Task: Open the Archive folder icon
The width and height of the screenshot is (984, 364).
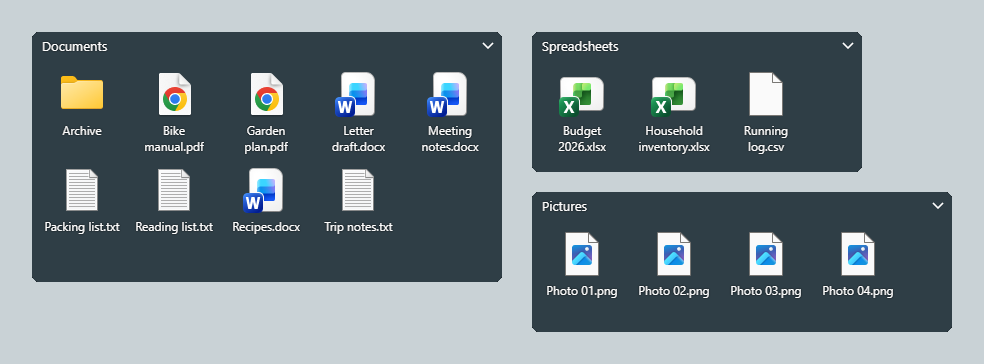Action: (x=82, y=93)
